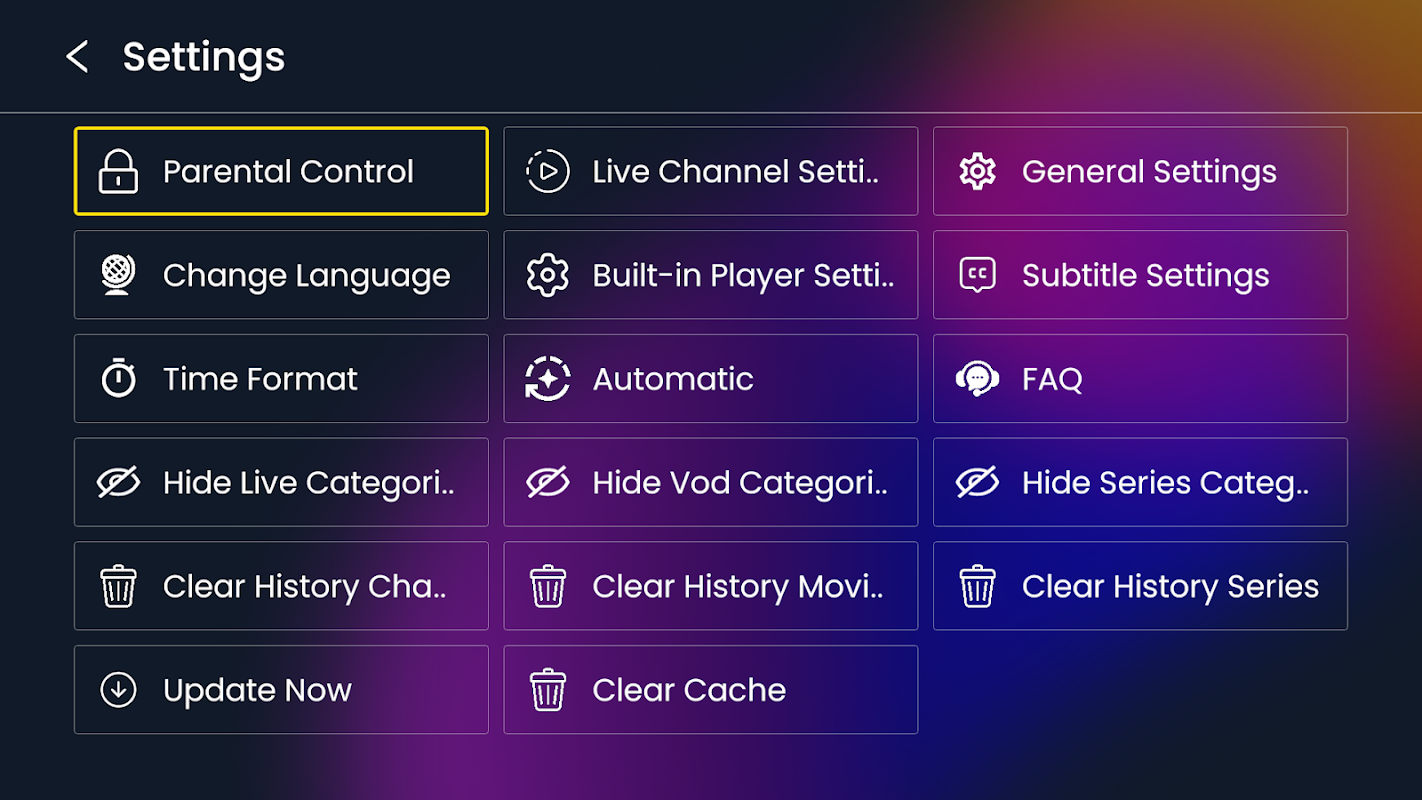
Task: Click the sparkle icon on Automatic
Action: point(547,379)
